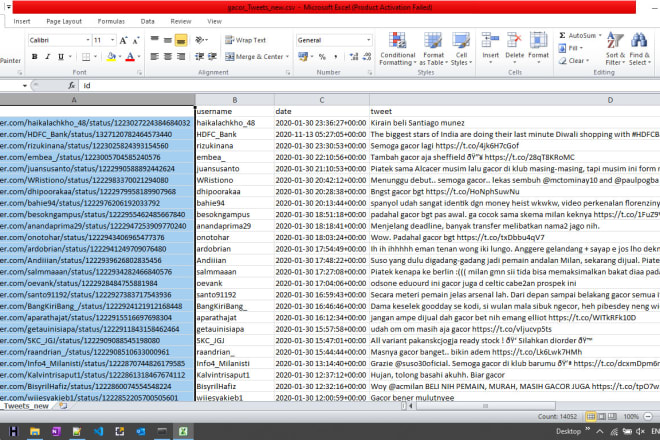Toggle italic formatting

pos(48,56)
